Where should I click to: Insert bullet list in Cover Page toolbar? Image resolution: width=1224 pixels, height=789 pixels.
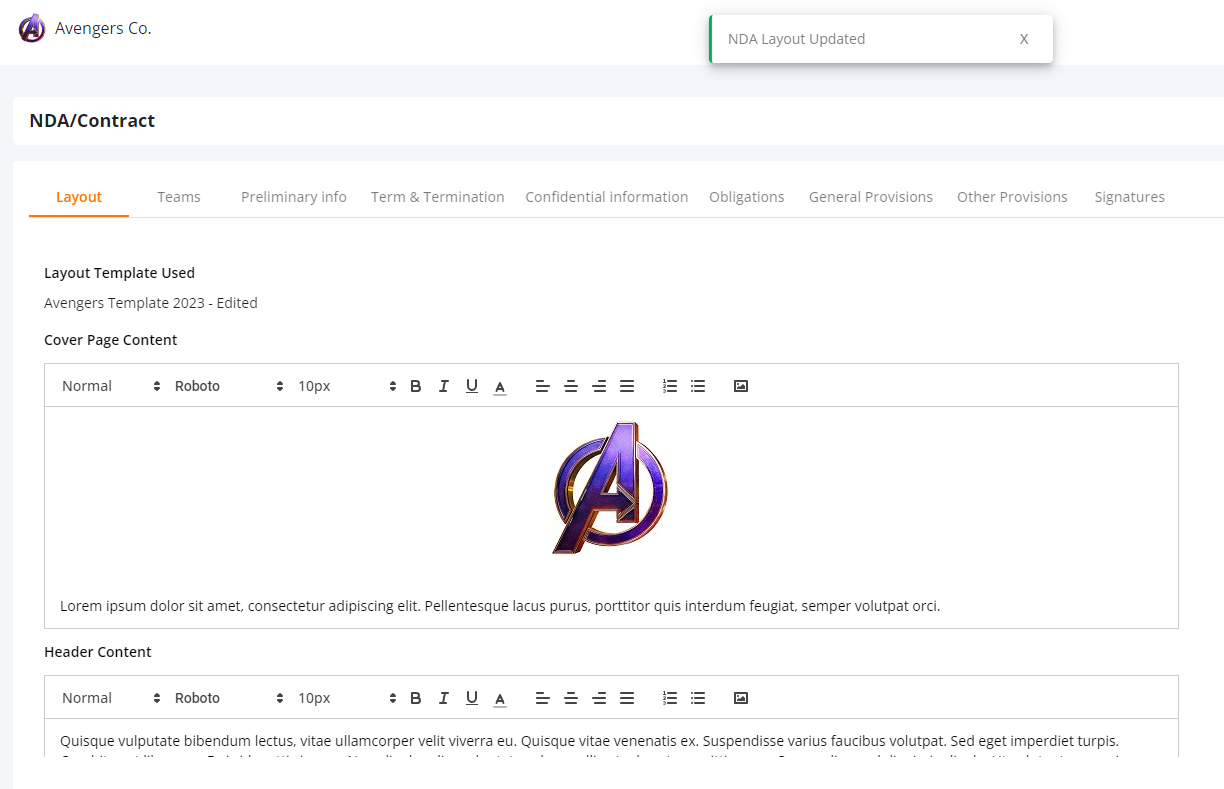pos(698,386)
